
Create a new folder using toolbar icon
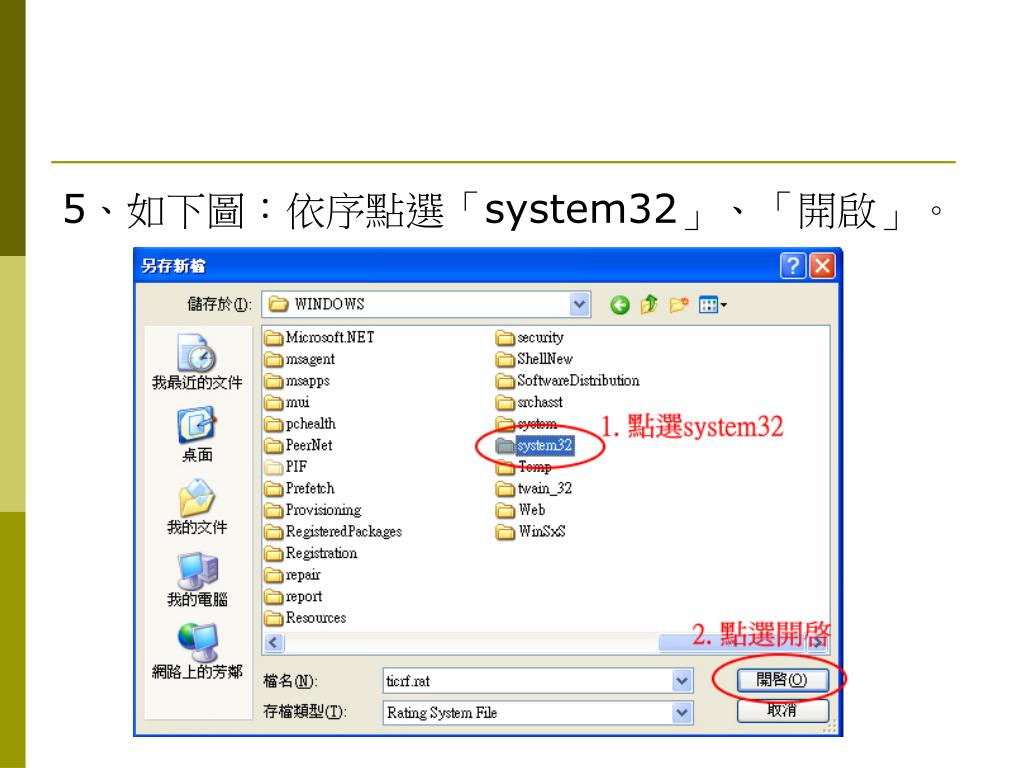tap(679, 304)
